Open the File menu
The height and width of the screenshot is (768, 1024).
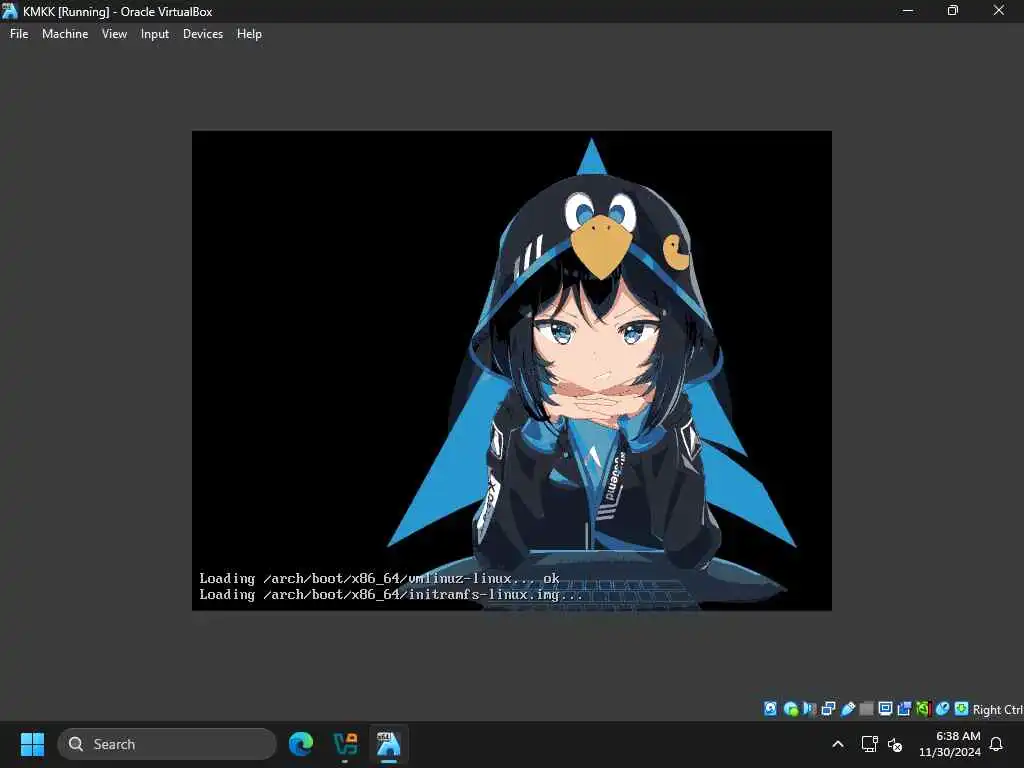(19, 34)
